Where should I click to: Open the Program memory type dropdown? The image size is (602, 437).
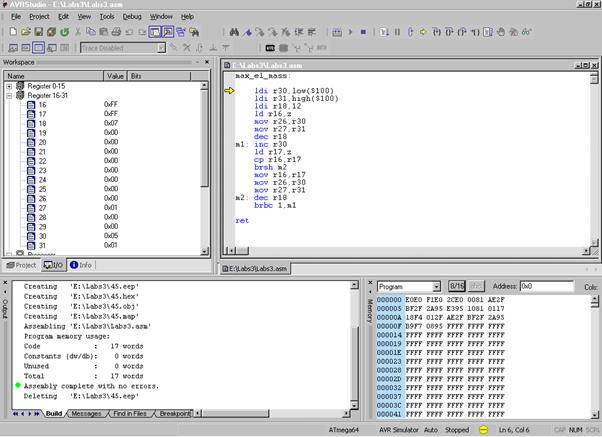[x=435, y=286]
